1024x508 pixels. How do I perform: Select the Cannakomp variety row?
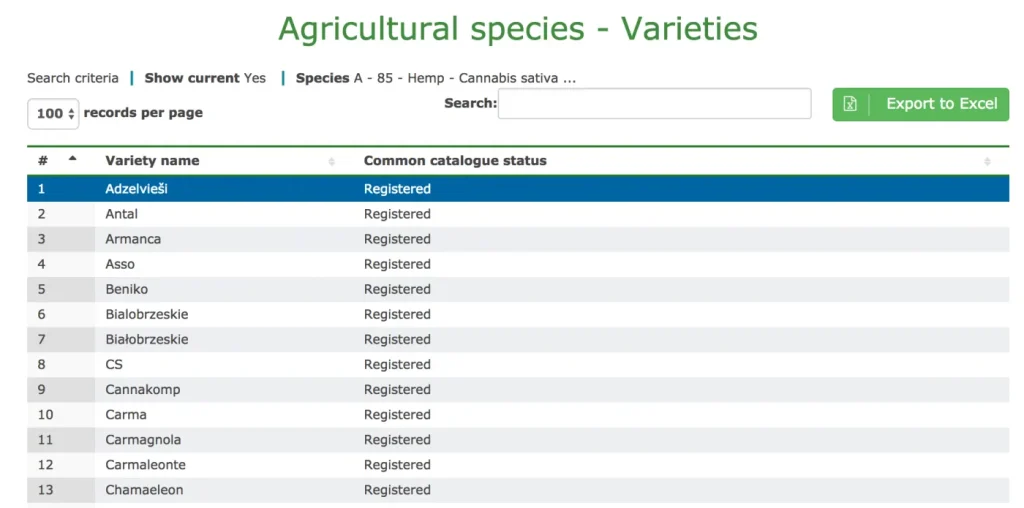click(143, 389)
